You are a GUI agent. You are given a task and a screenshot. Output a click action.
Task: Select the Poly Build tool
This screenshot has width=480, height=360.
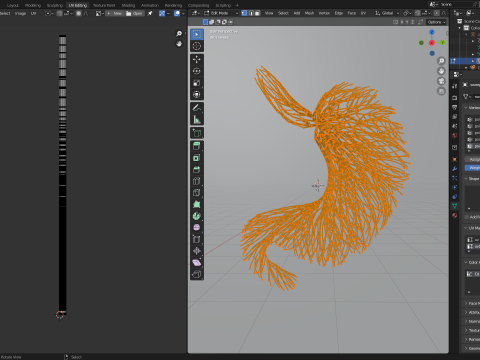click(197, 204)
